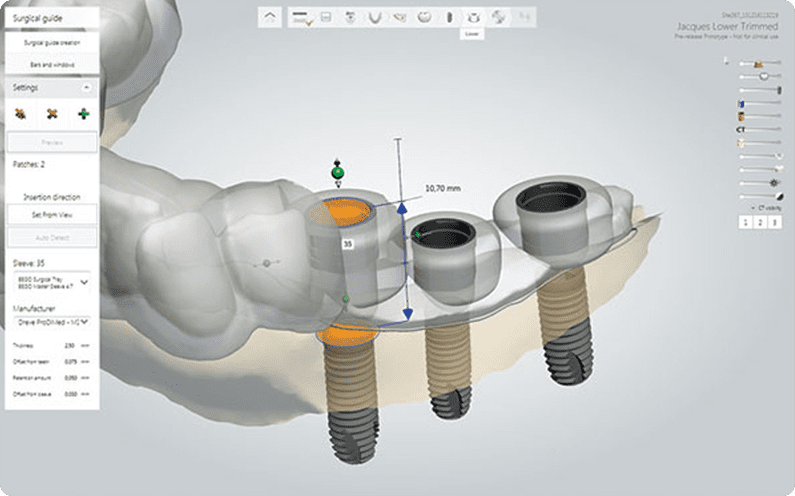Collapse the top toolbar with the chevron-up button

click(x=270, y=17)
